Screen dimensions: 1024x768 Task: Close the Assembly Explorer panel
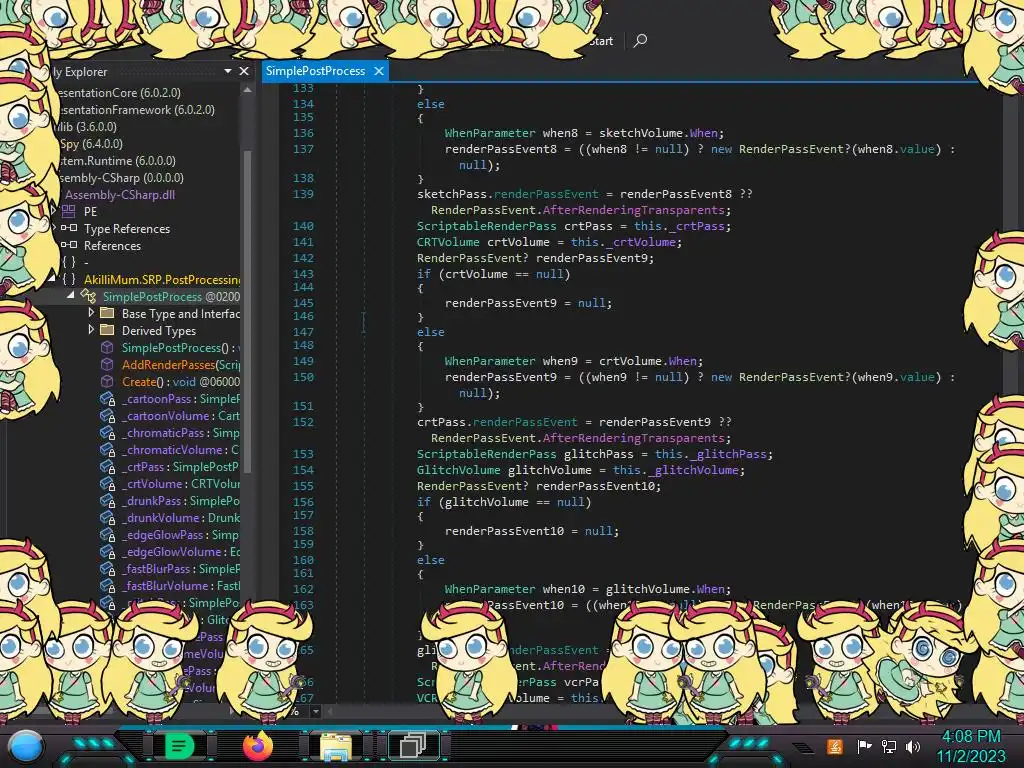(x=244, y=71)
